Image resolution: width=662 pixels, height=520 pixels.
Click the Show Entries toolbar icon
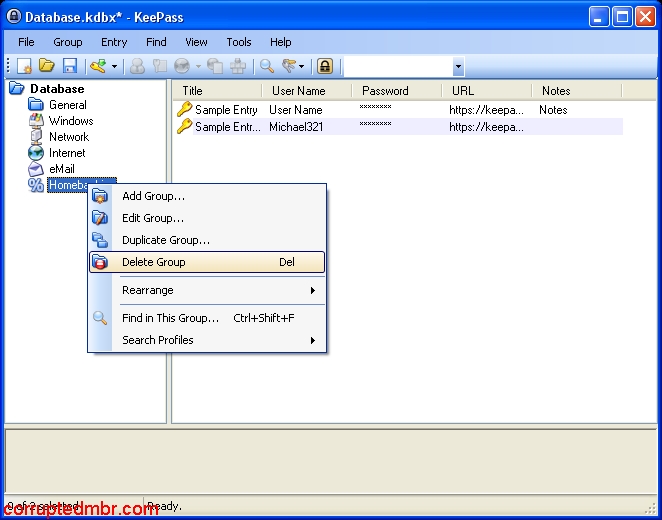pos(290,66)
